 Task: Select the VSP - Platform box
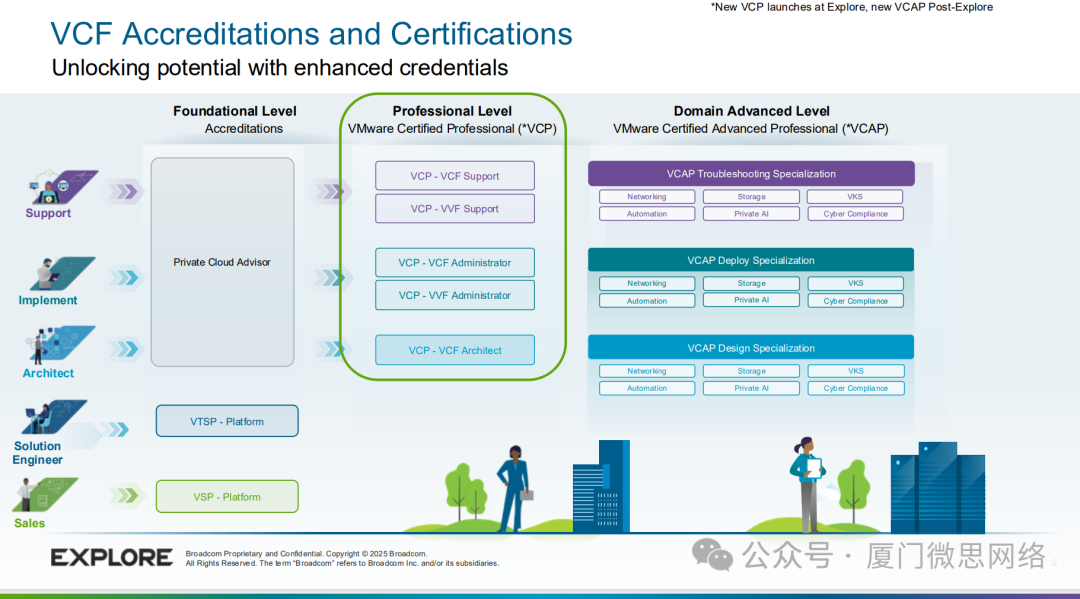pyautogui.click(x=227, y=496)
